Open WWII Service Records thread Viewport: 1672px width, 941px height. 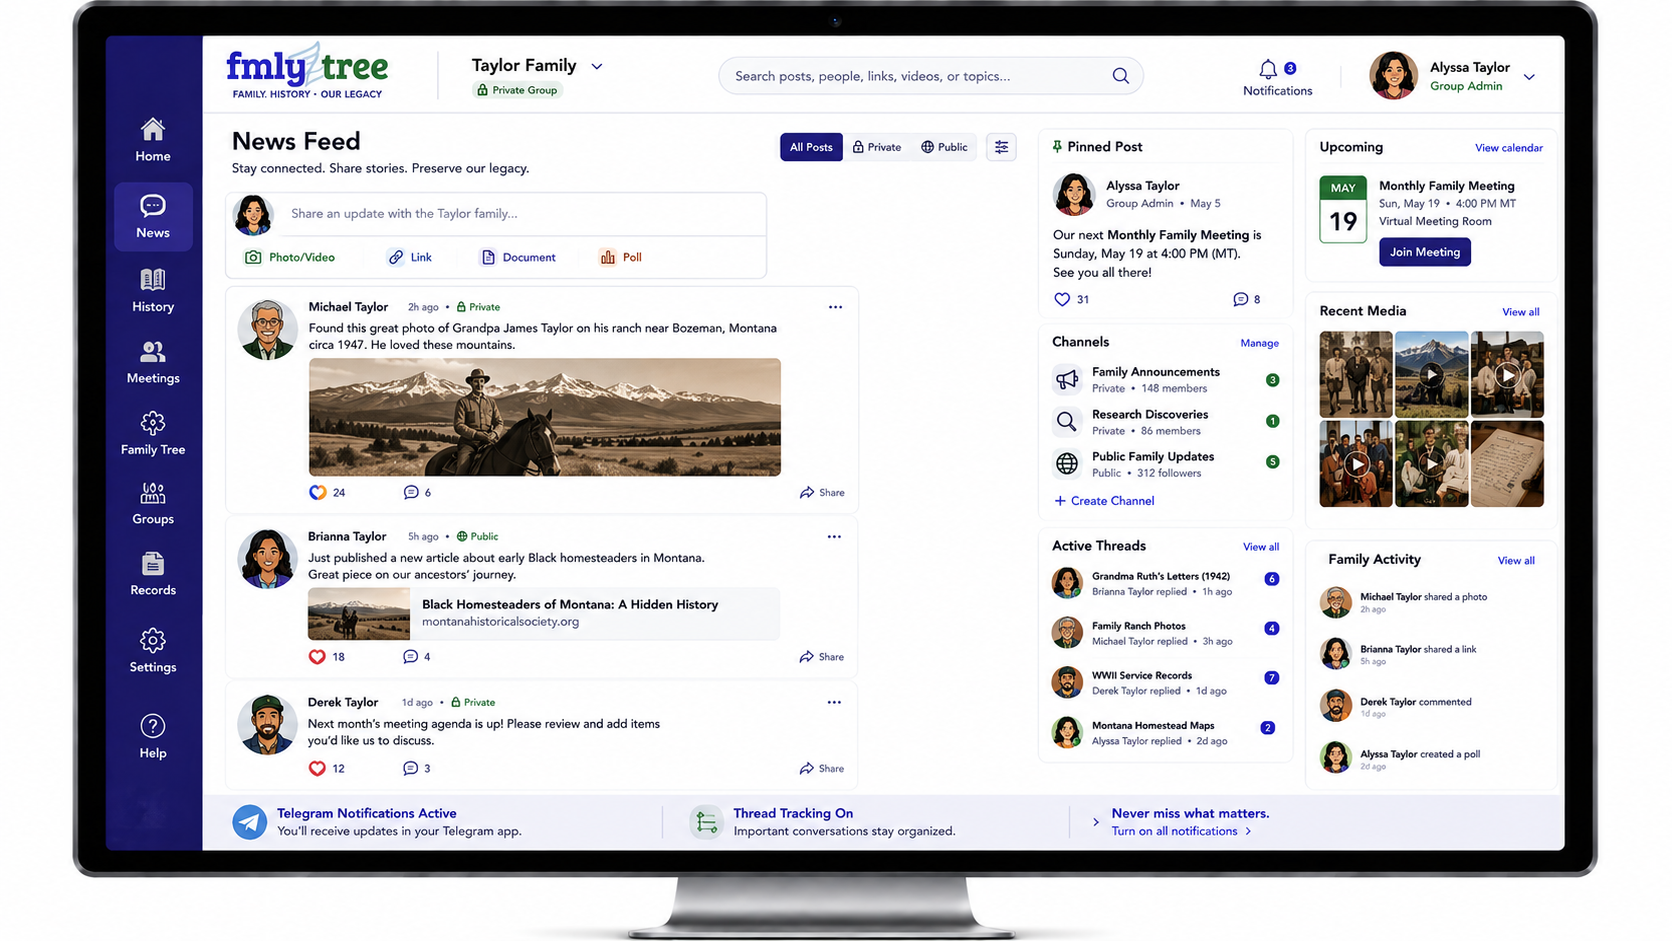[x=1165, y=683]
